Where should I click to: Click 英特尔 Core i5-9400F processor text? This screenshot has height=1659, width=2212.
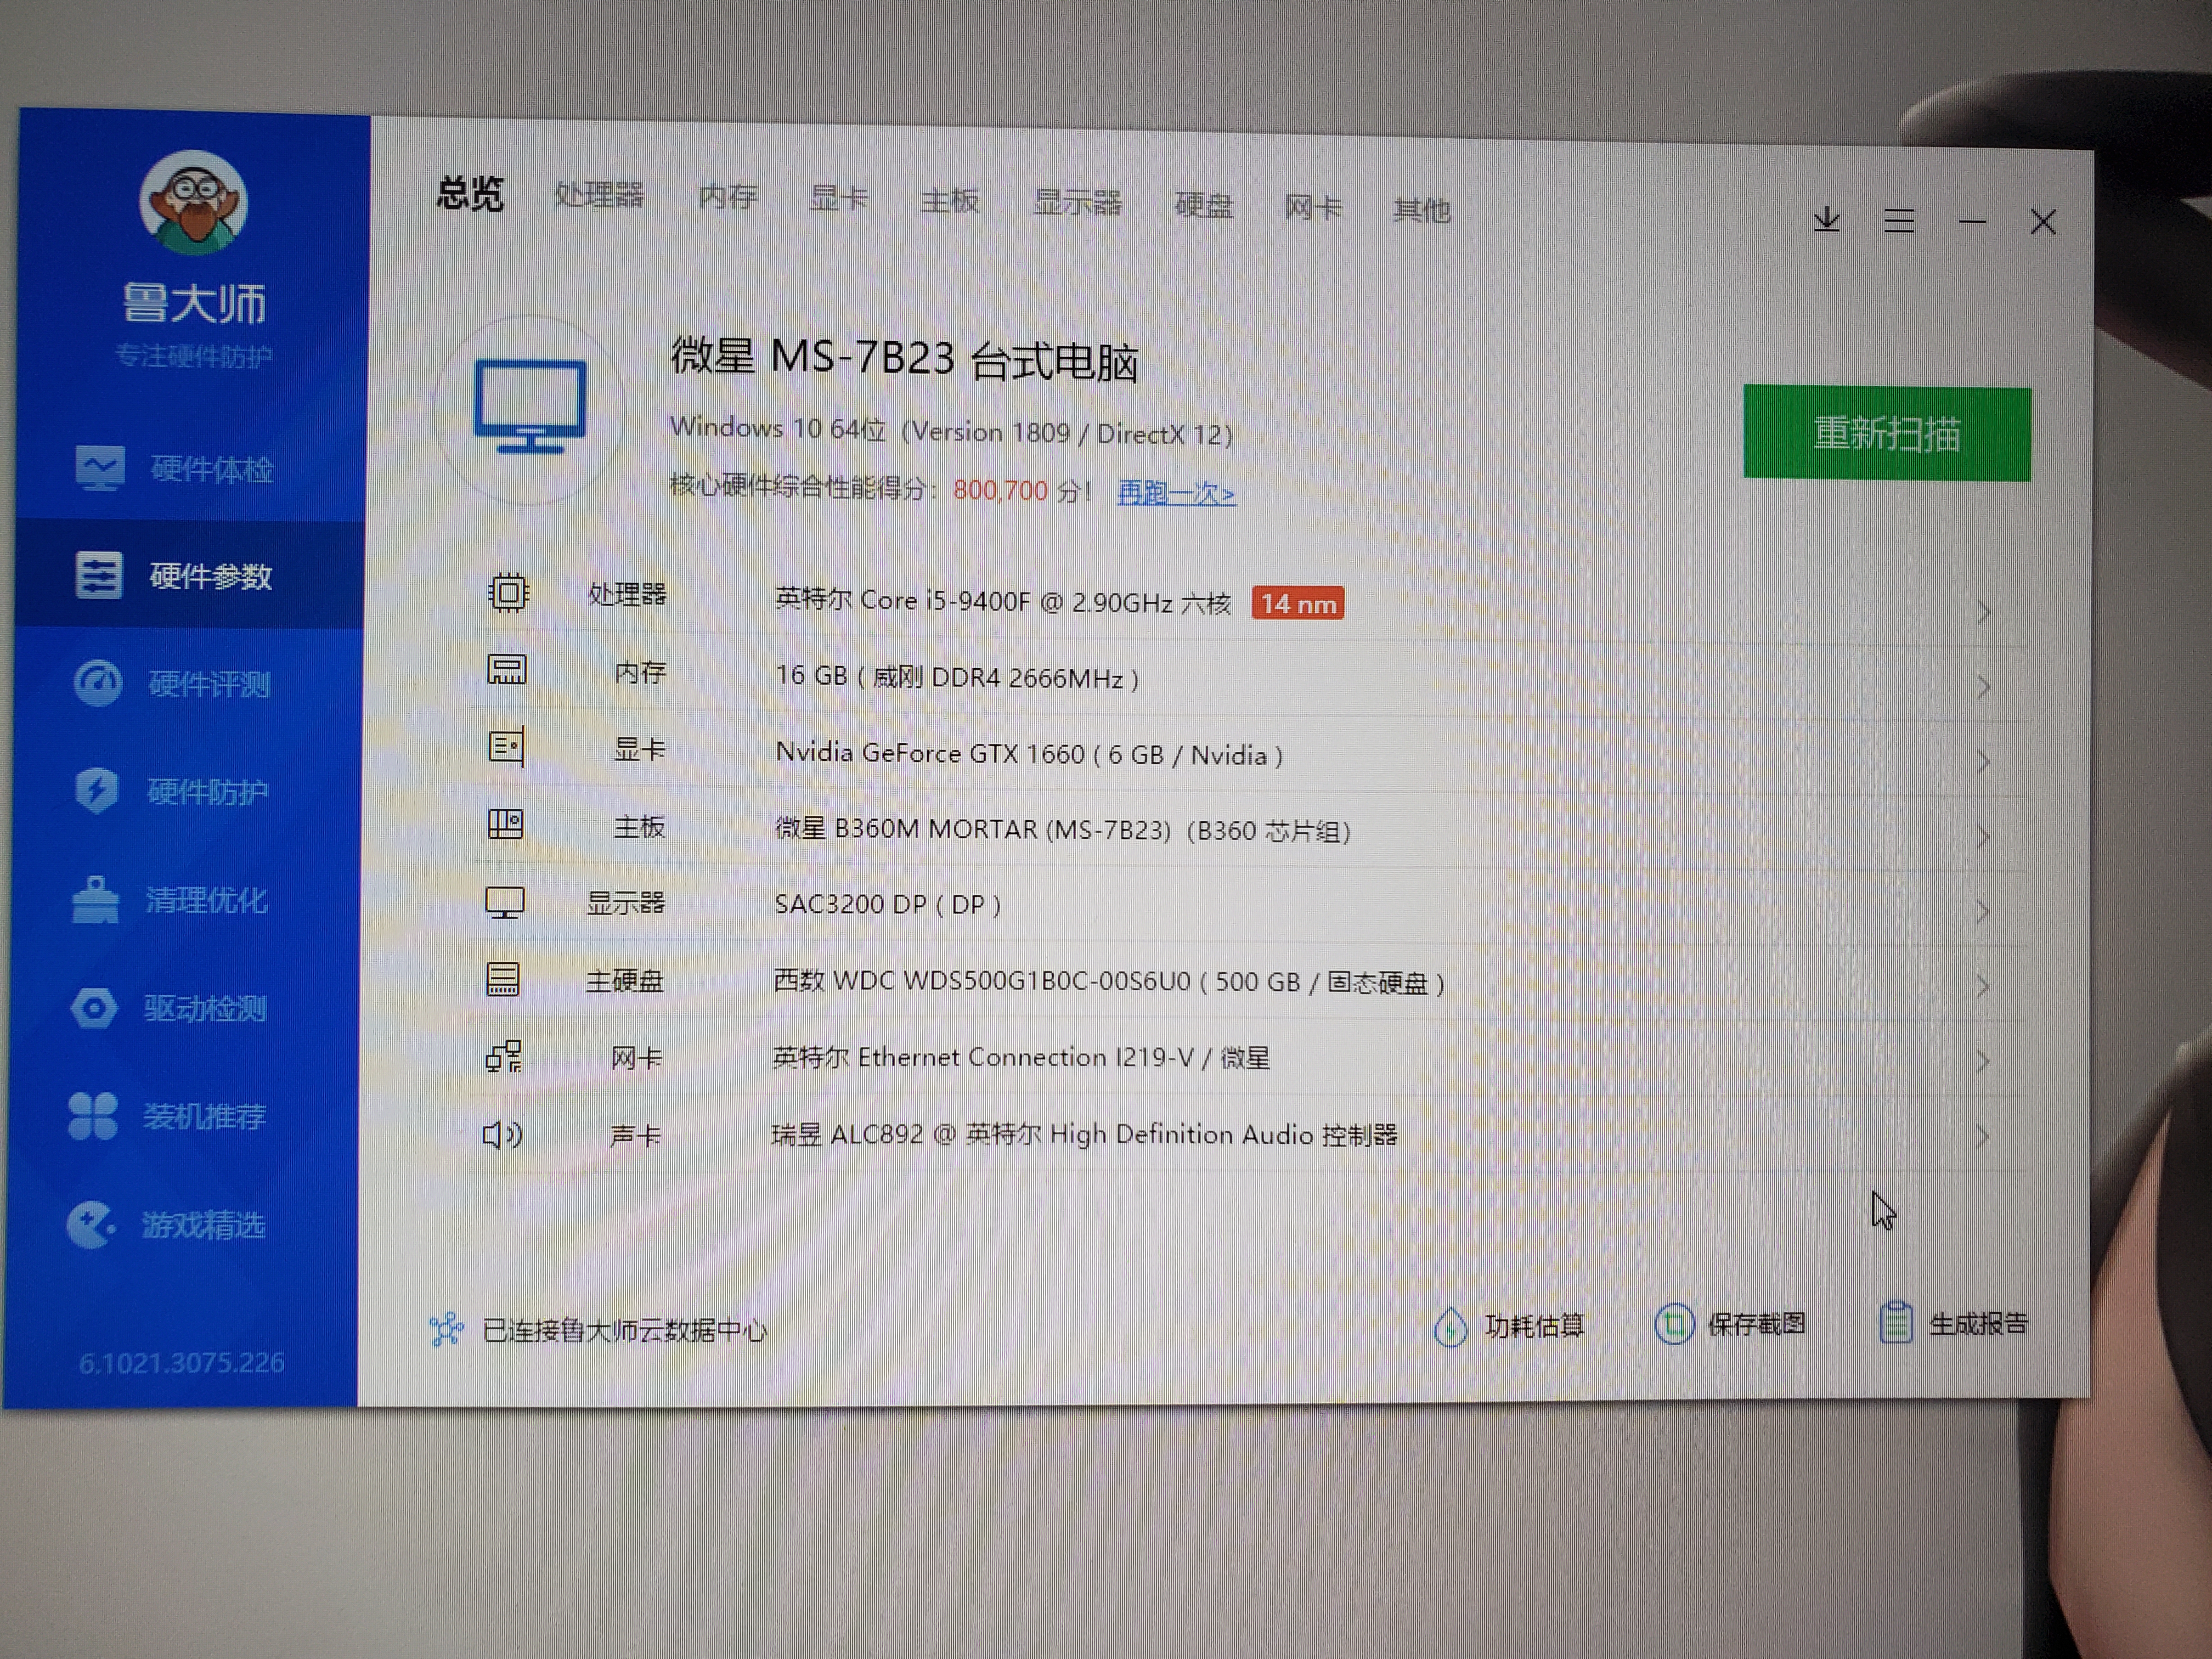(x=1002, y=601)
